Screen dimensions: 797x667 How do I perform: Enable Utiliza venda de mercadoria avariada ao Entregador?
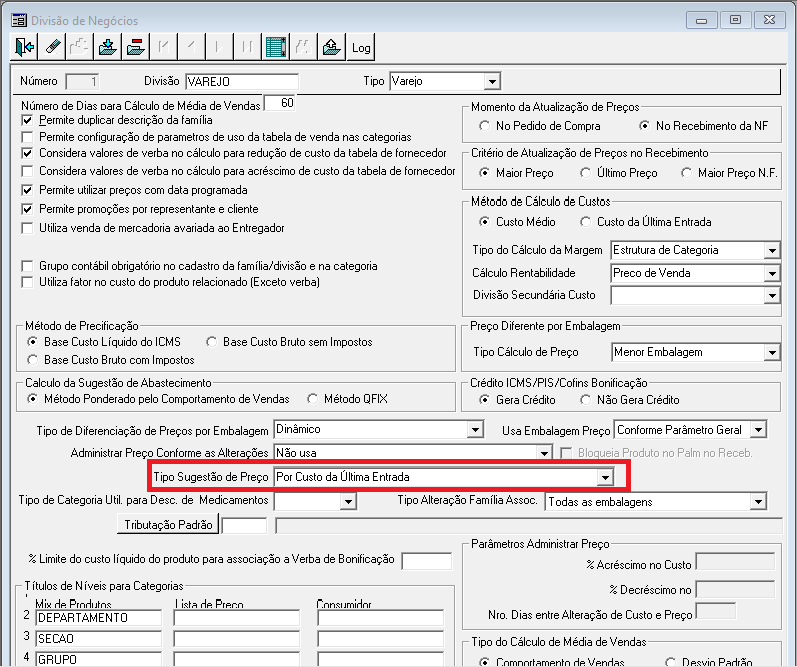27,228
